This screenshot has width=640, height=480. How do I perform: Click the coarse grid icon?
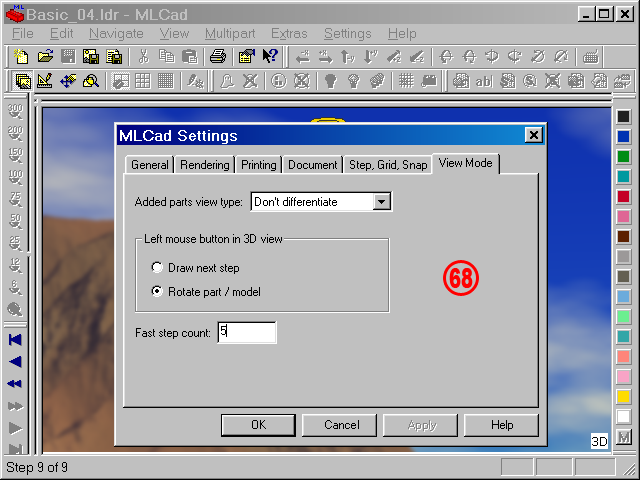click(x=143, y=80)
